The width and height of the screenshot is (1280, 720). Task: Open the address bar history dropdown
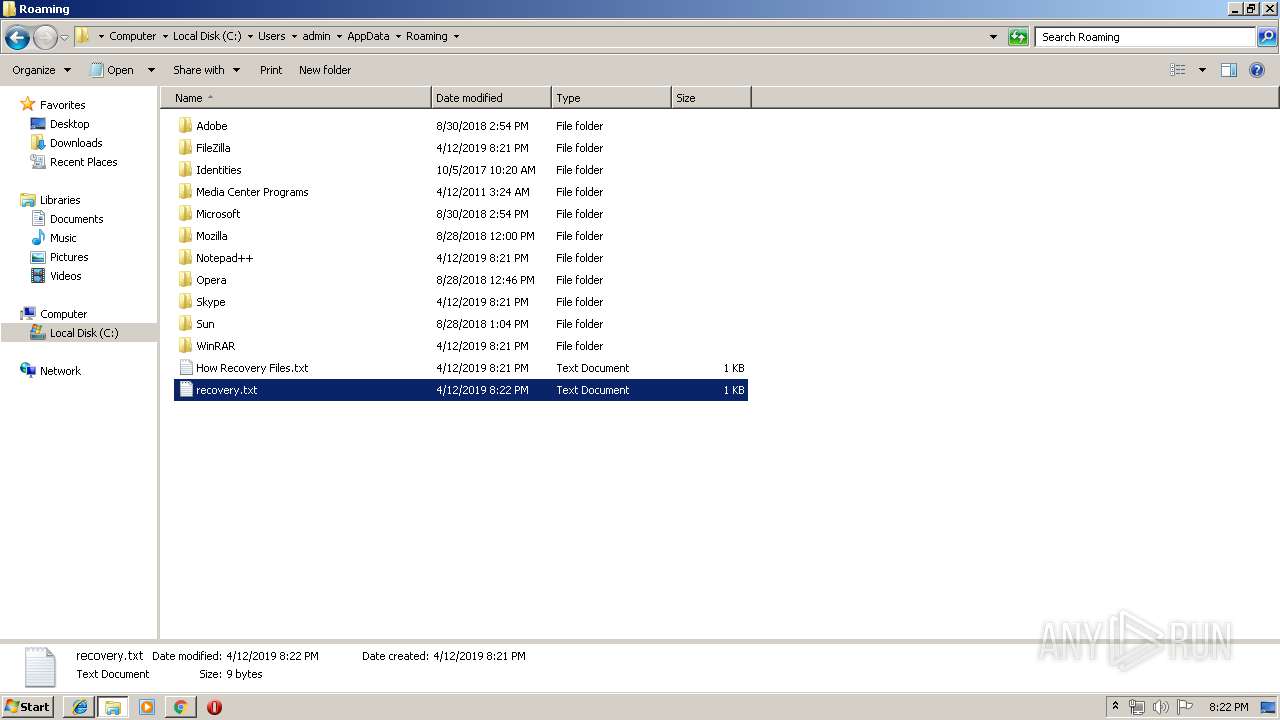pyautogui.click(x=993, y=37)
